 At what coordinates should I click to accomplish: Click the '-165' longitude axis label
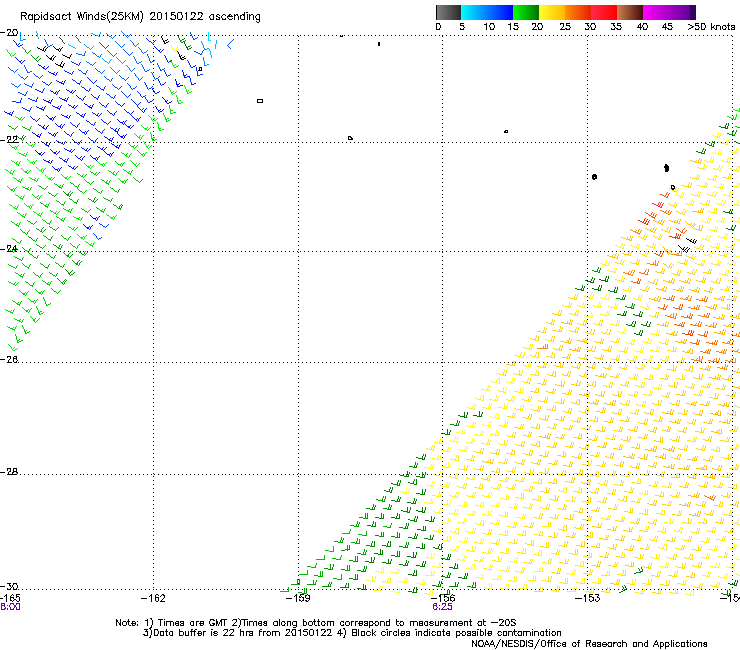click(10, 598)
